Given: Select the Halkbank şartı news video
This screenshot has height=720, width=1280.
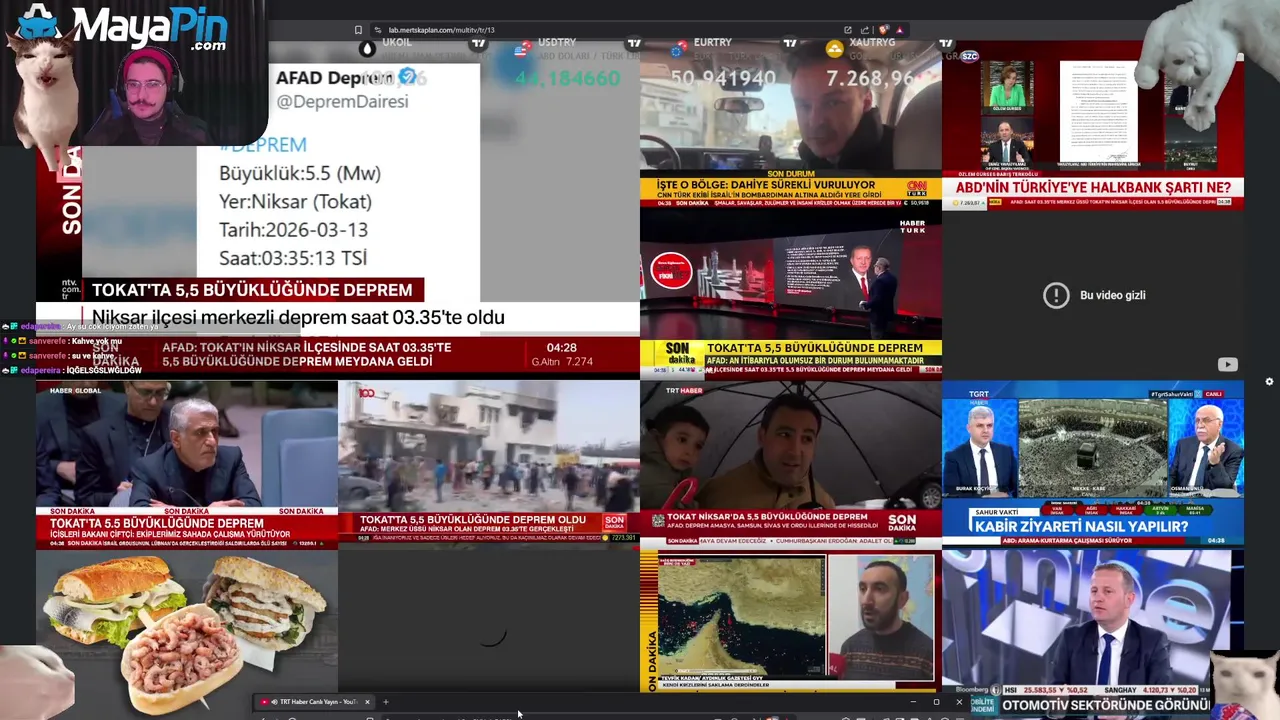Looking at the screenshot, I should [x=1093, y=124].
